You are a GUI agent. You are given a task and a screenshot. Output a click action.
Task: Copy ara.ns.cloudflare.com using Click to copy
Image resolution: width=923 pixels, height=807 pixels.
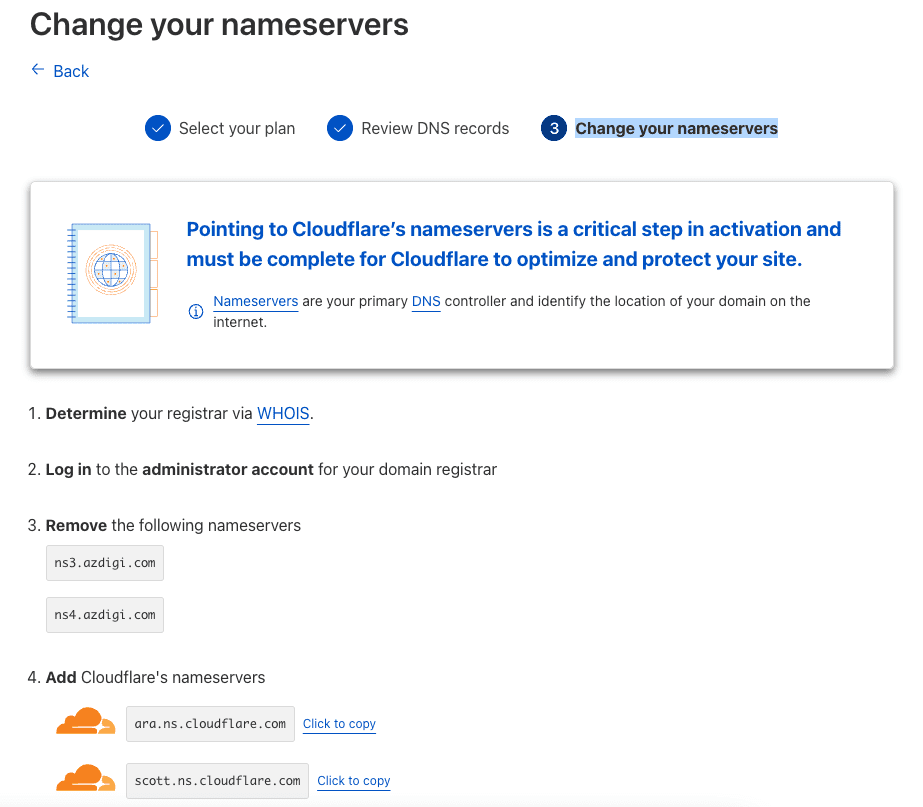339,723
